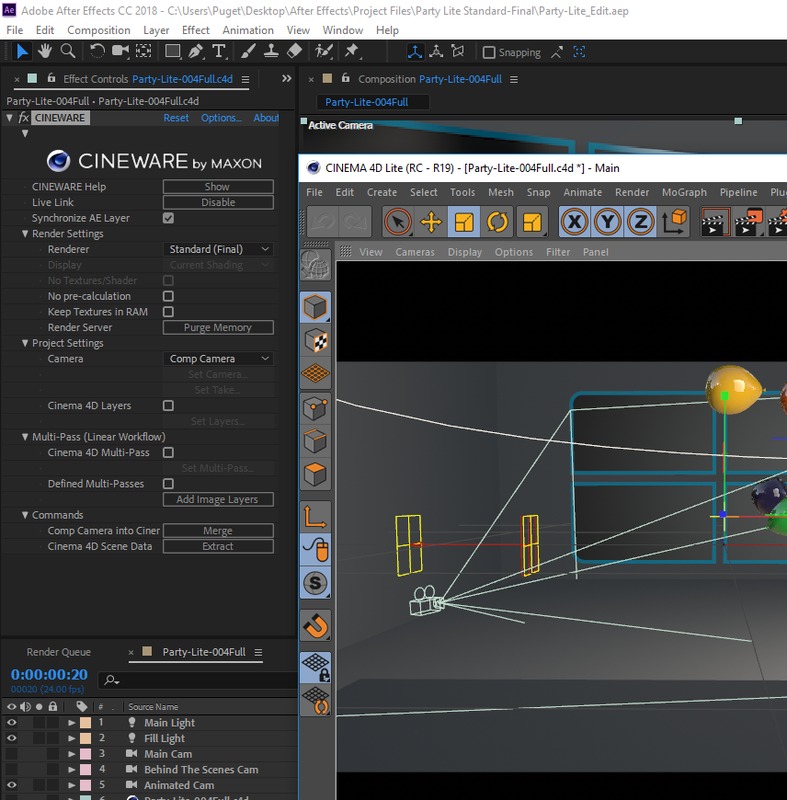Collapse the Render Settings section
Screen dimensions: 787x800
[25, 234]
